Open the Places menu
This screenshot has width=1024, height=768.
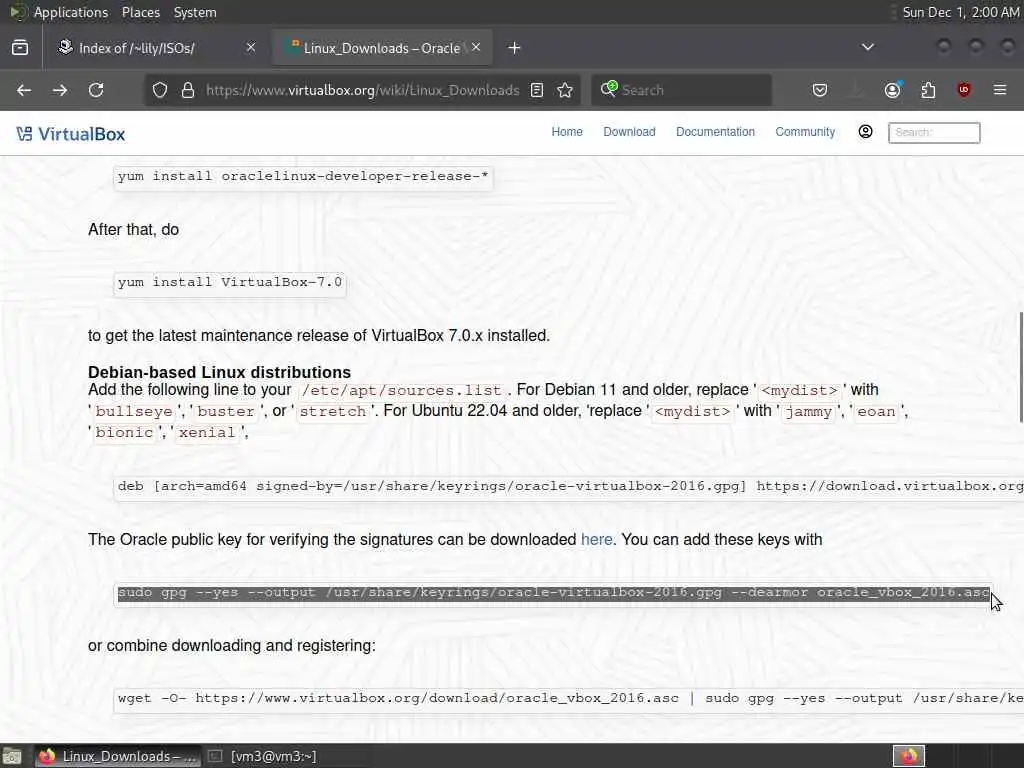click(140, 12)
